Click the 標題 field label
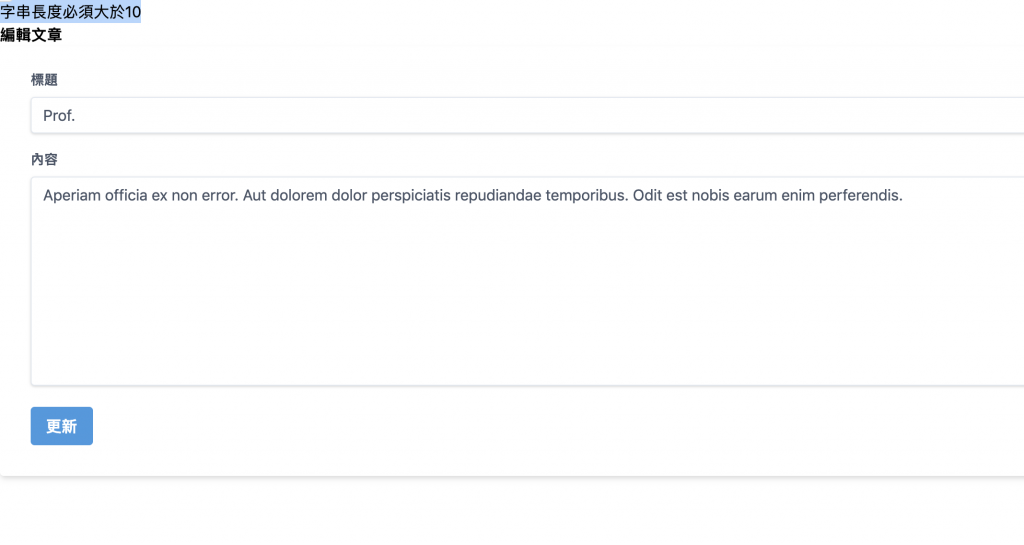Image resolution: width=1024 pixels, height=545 pixels. point(44,80)
